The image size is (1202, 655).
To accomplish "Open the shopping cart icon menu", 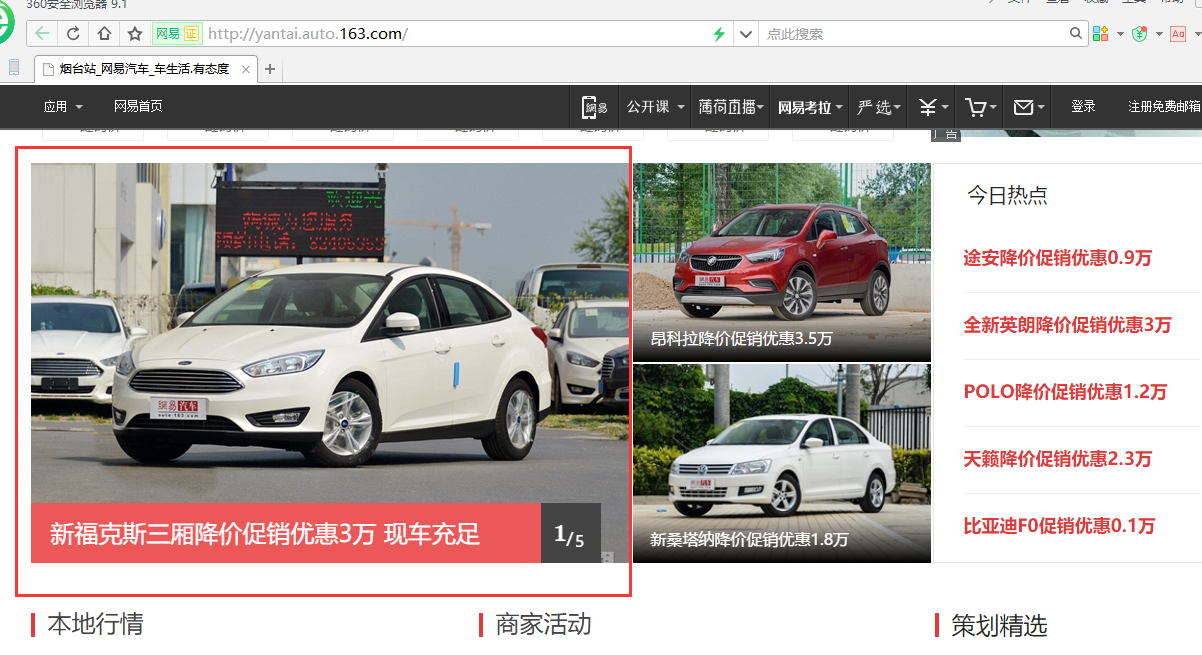I will (x=982, y=106).
